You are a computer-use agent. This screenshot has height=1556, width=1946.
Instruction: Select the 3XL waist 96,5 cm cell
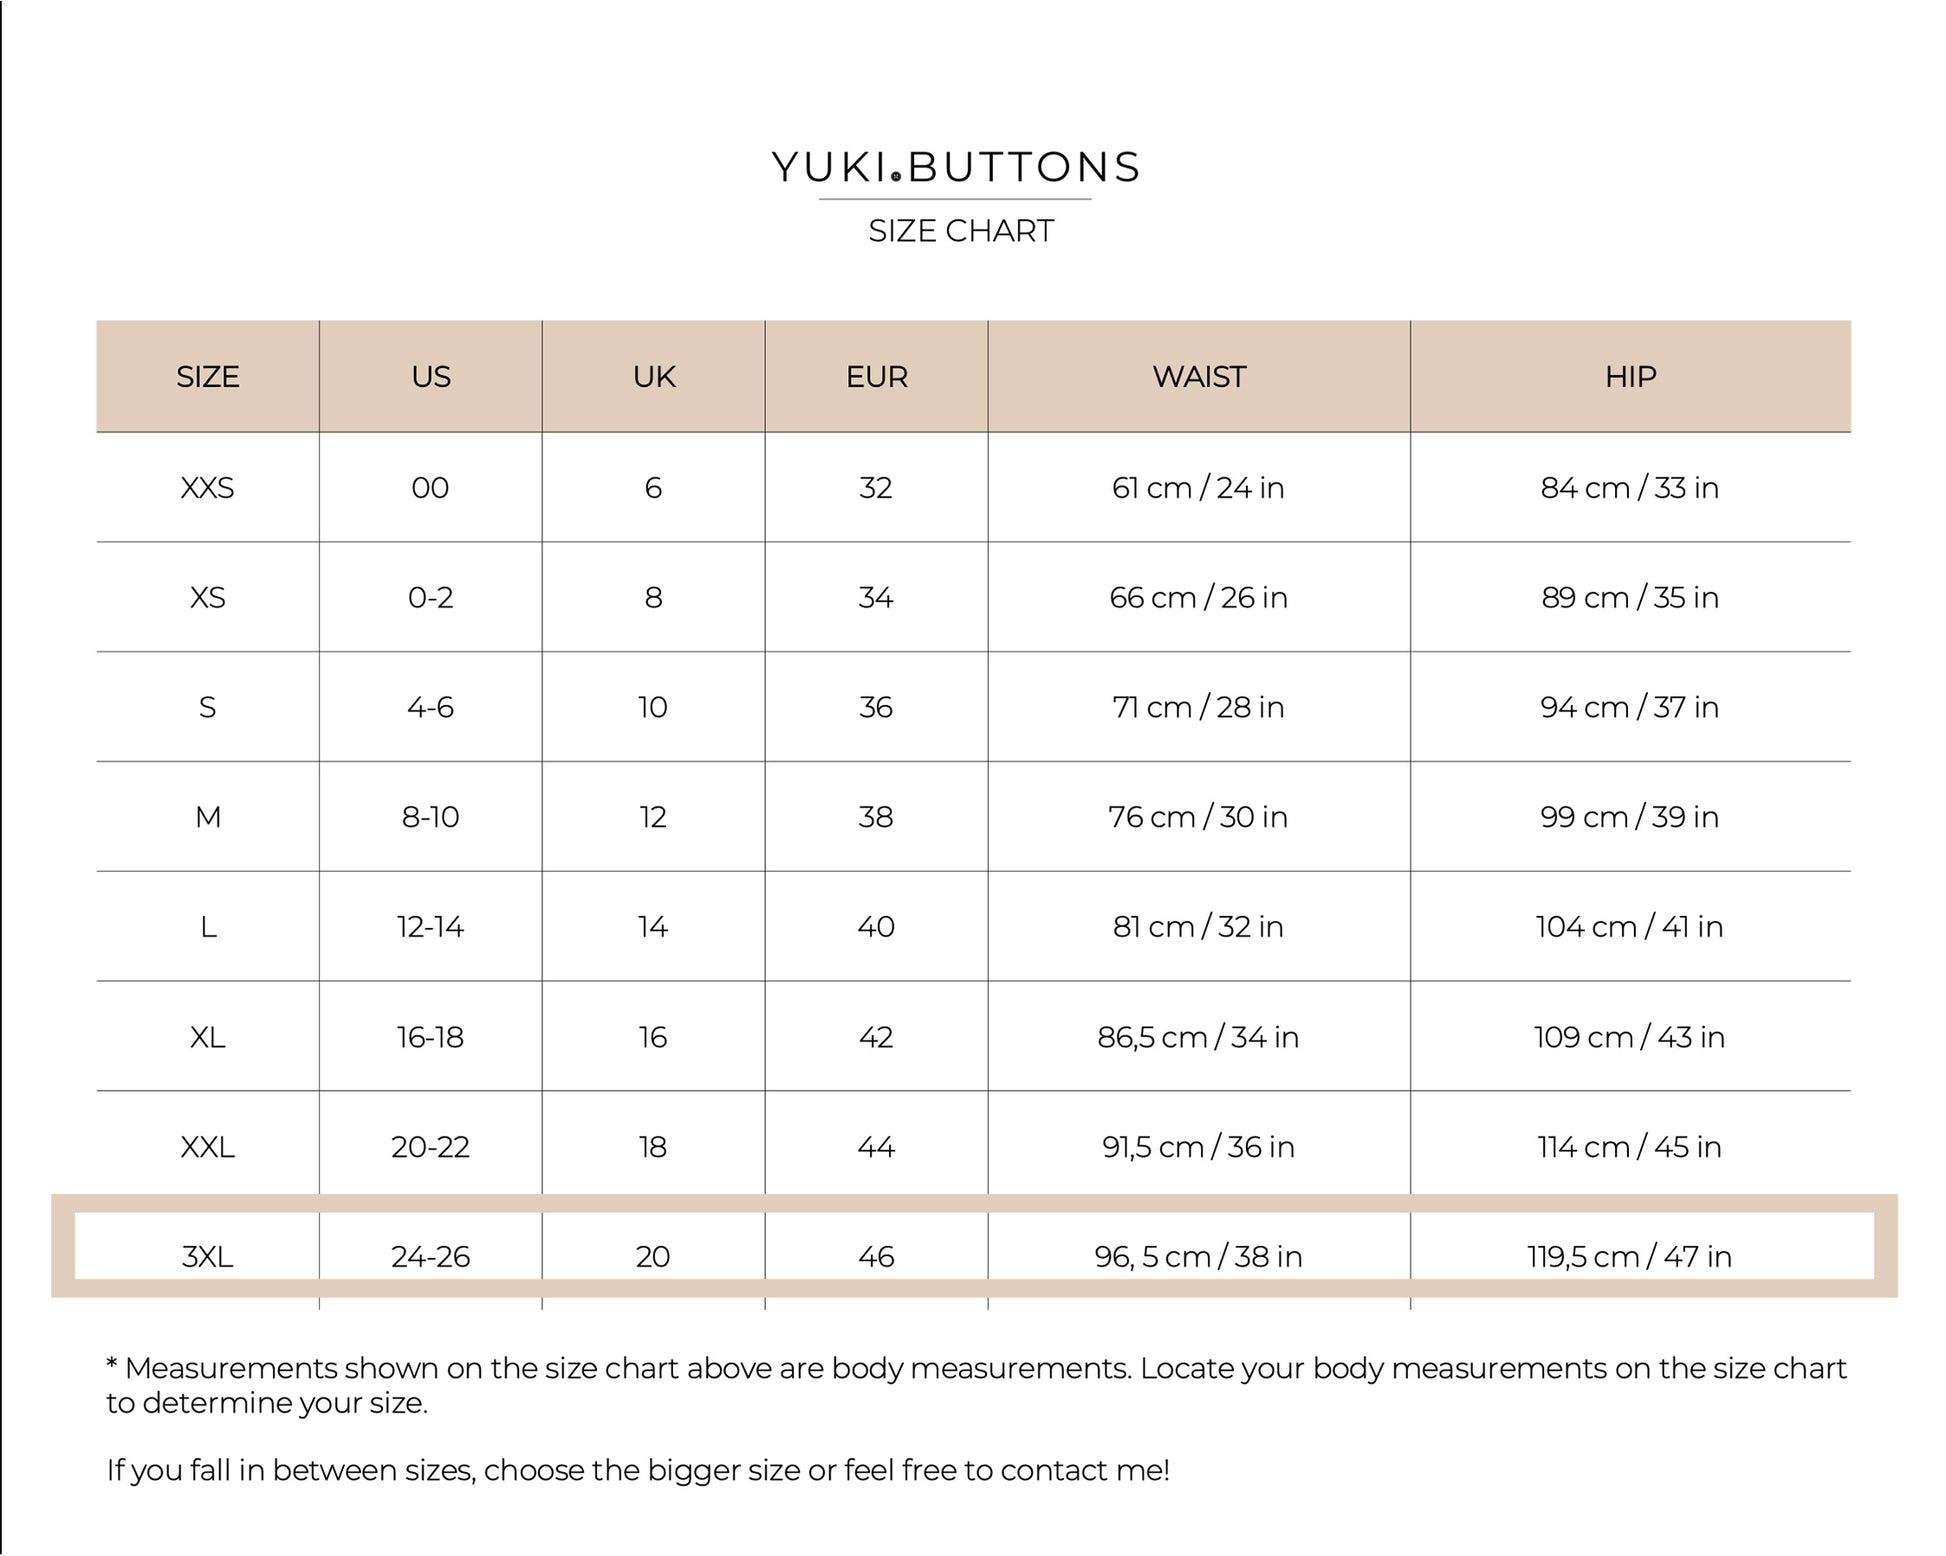click(x=1198, y=1256)
